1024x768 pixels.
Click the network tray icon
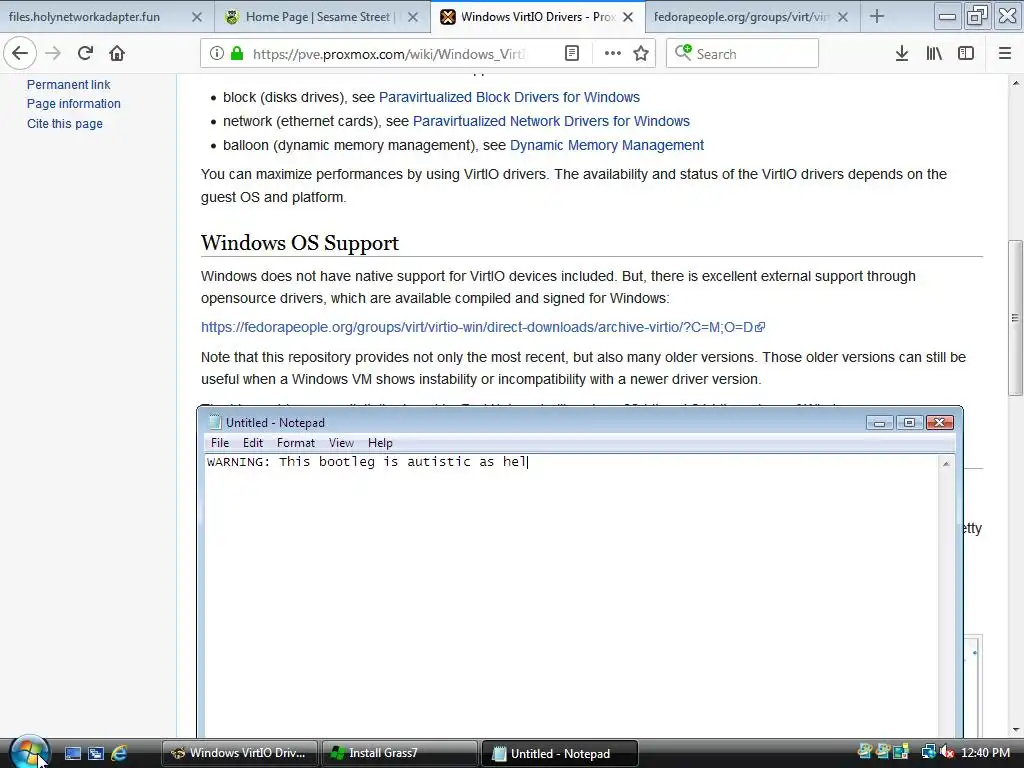pos(928,753)
